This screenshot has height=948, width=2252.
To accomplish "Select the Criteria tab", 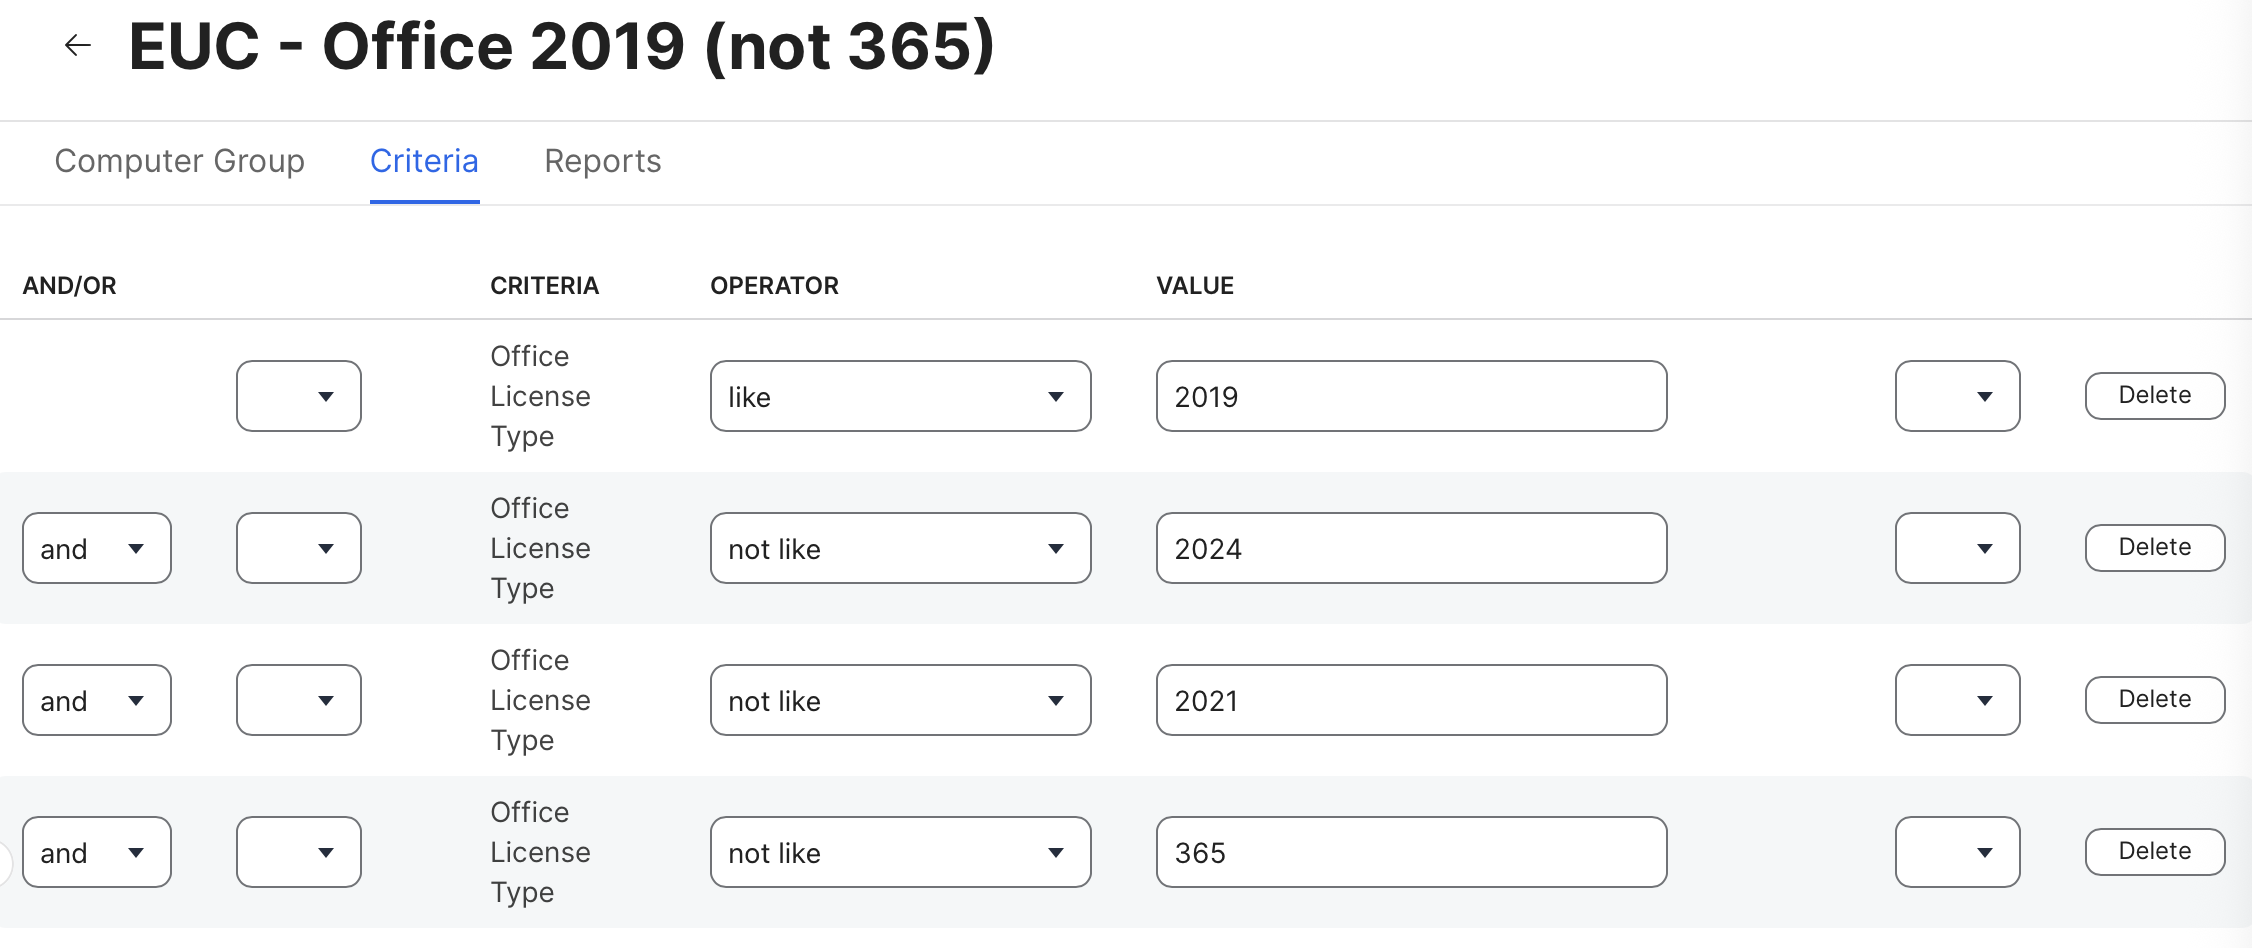I will pos(424,161).
